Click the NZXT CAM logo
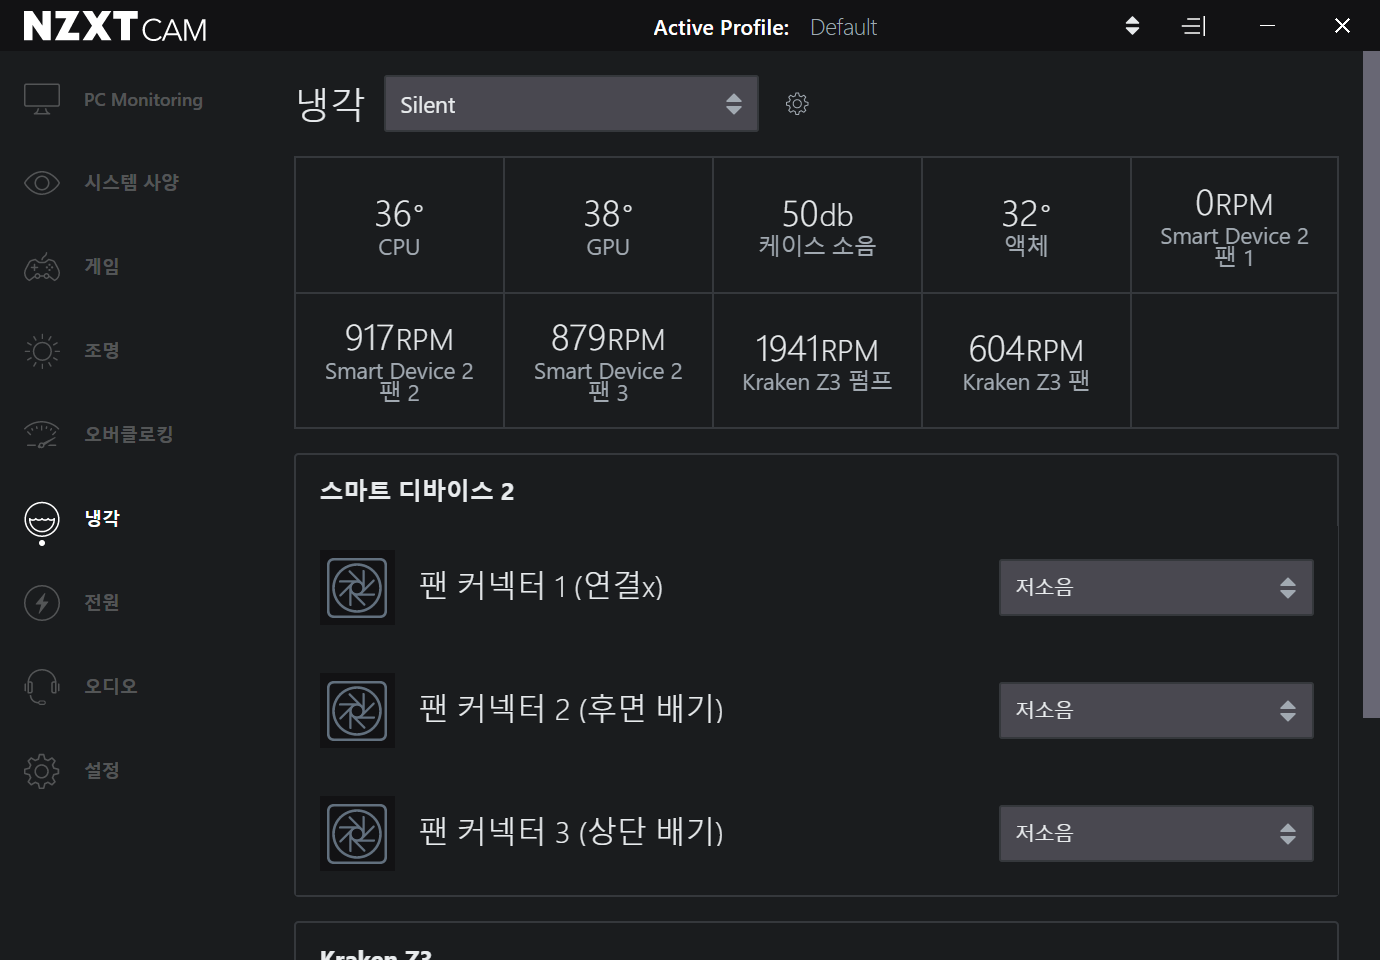 click(115, 26)
